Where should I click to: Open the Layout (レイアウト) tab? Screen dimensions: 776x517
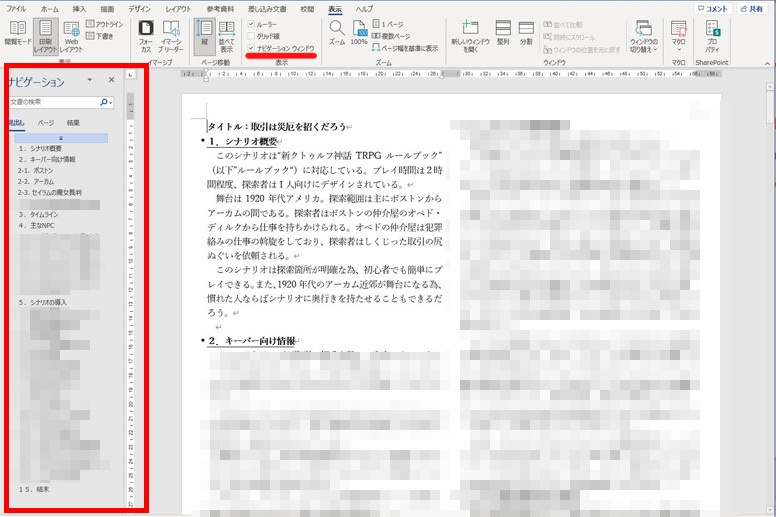(178, 9)
